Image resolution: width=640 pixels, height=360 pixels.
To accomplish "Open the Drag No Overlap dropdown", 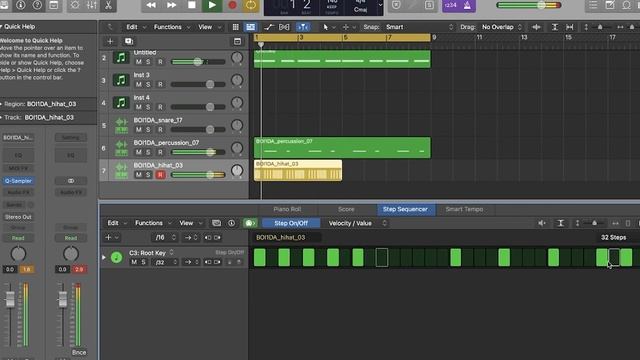I will tap(502, 27).
